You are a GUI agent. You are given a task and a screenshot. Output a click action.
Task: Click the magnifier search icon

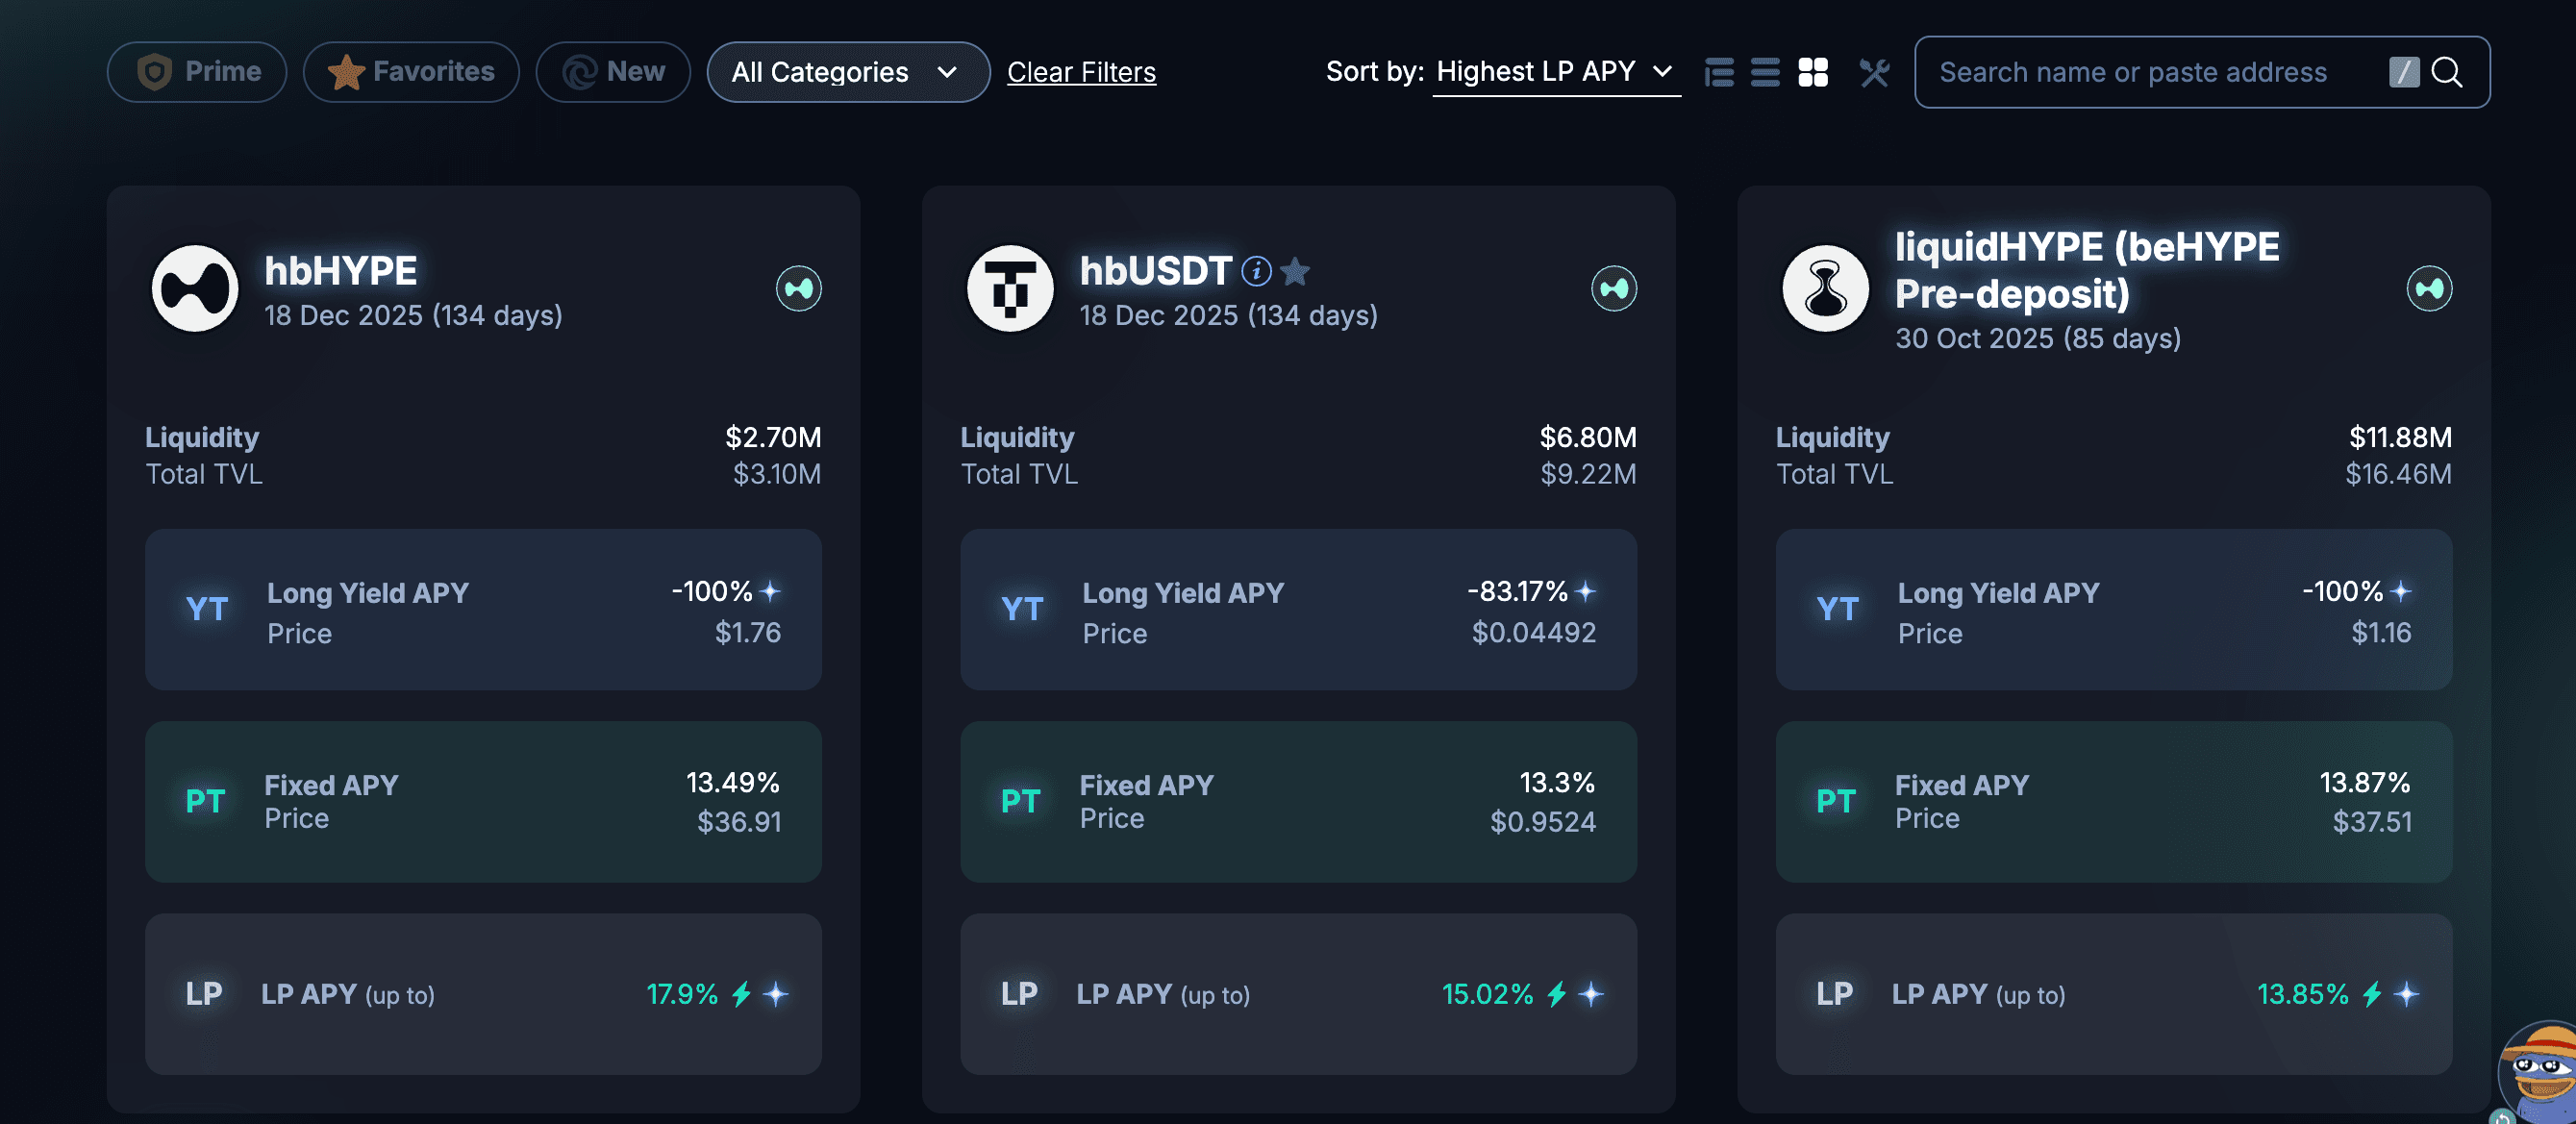click(x=2447, y=72)
